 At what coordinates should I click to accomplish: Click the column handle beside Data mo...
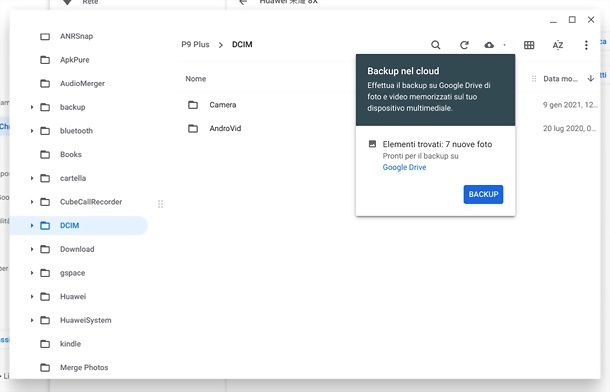point(534,79)
